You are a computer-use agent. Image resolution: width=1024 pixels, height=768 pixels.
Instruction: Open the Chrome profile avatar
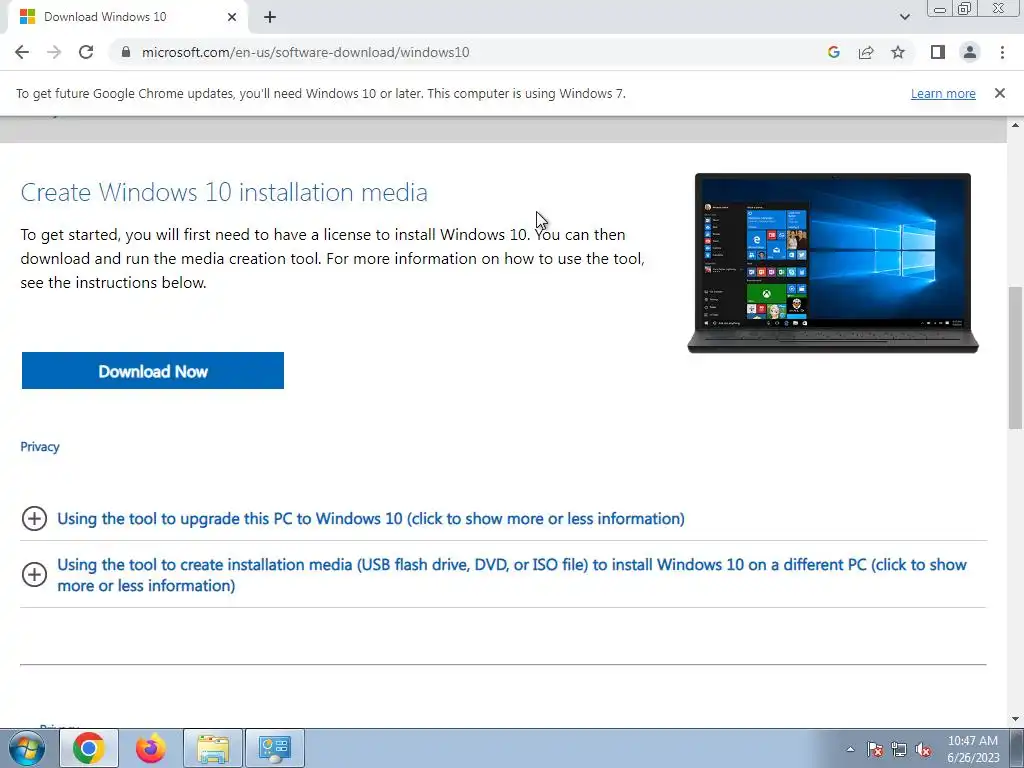click(x=970, y=52)
